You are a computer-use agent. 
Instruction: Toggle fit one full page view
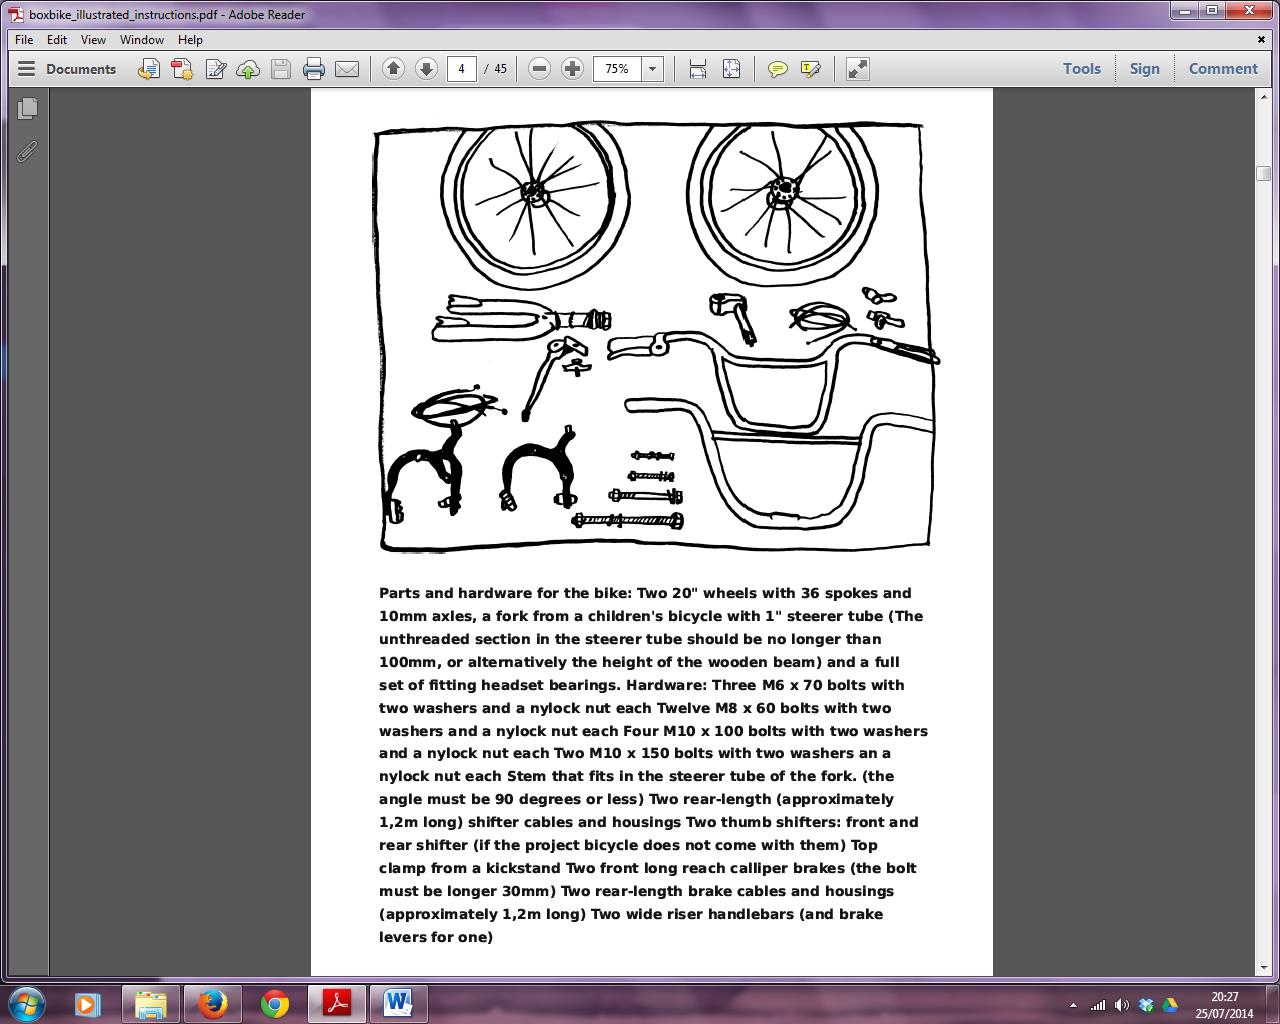(x=731, y=69)
